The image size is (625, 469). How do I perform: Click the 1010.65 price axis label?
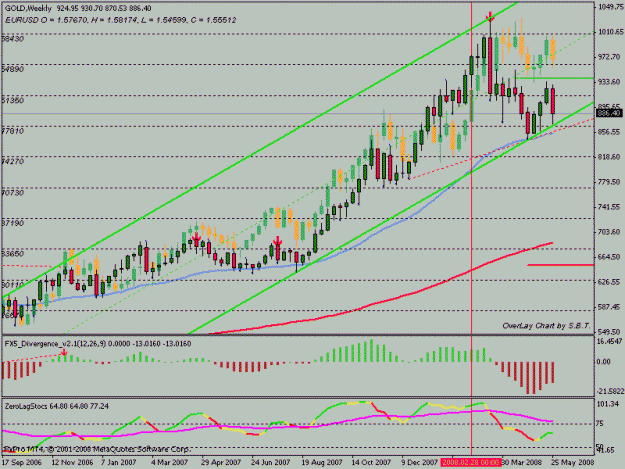pyautogui.click(x=610, y=32)
